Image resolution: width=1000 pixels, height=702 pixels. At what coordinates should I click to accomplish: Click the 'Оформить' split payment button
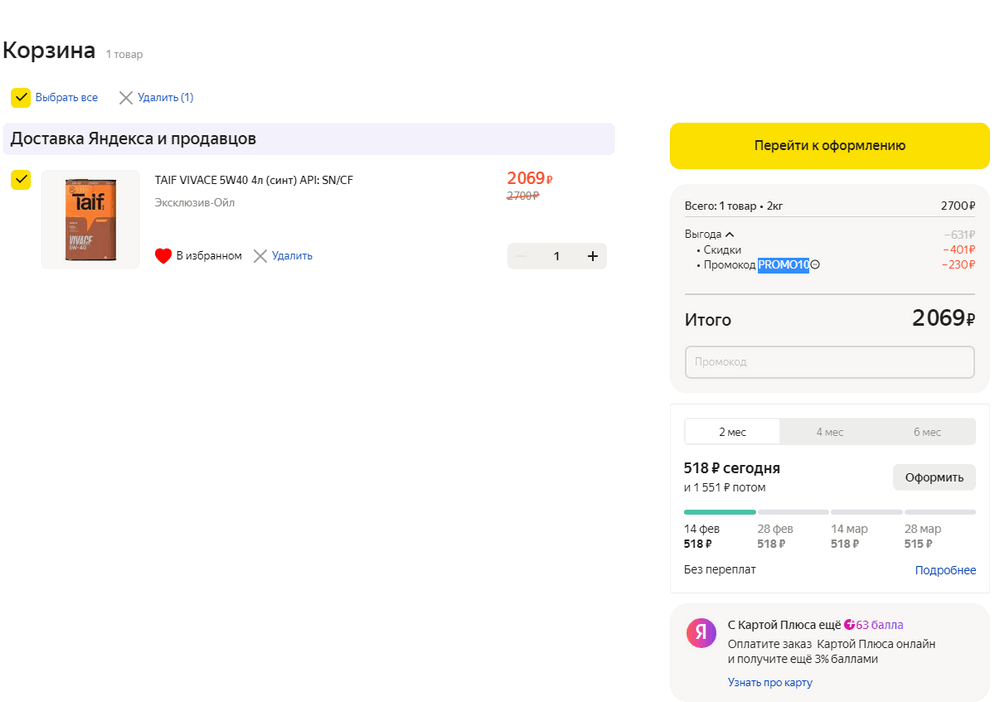934,478
